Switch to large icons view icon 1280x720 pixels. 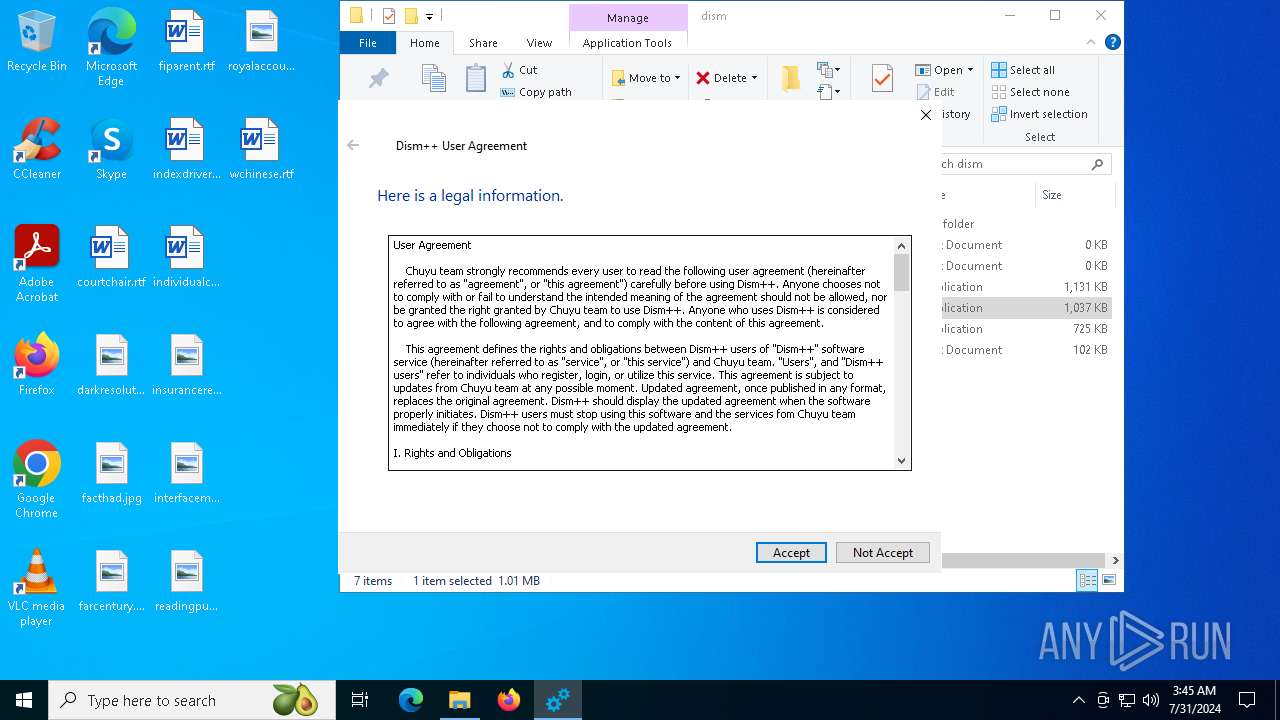[1108, 580]
